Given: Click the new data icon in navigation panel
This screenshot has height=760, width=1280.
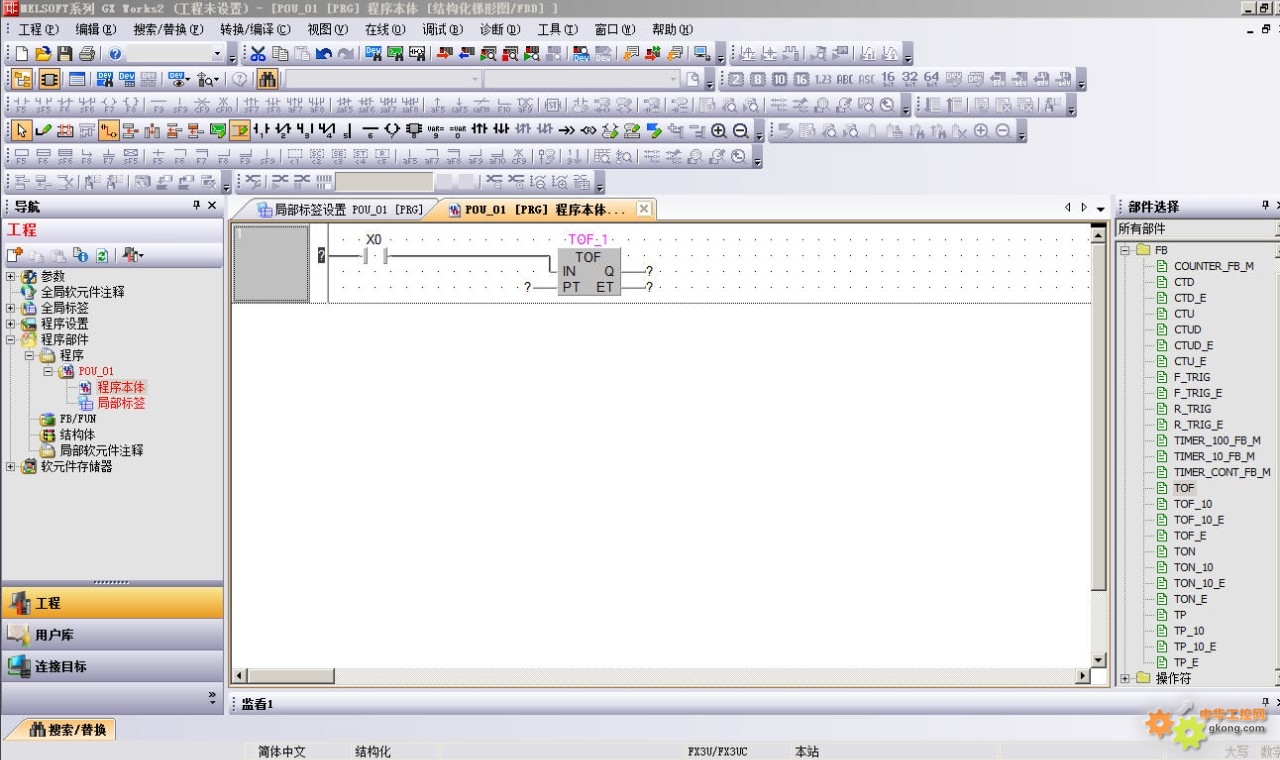Looking at the screenshot, I should pos(15,256).
